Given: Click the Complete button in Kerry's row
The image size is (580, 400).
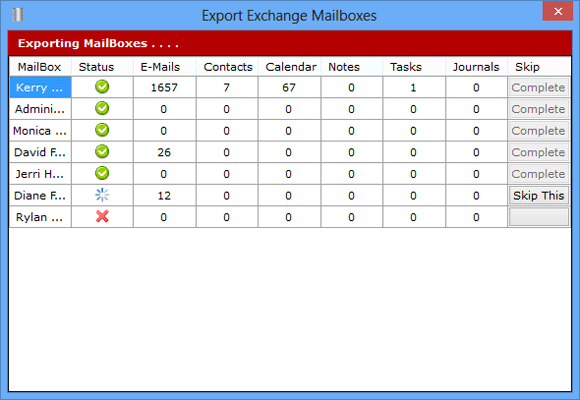Looking at the screenshot, I should [x=539, y=87].
